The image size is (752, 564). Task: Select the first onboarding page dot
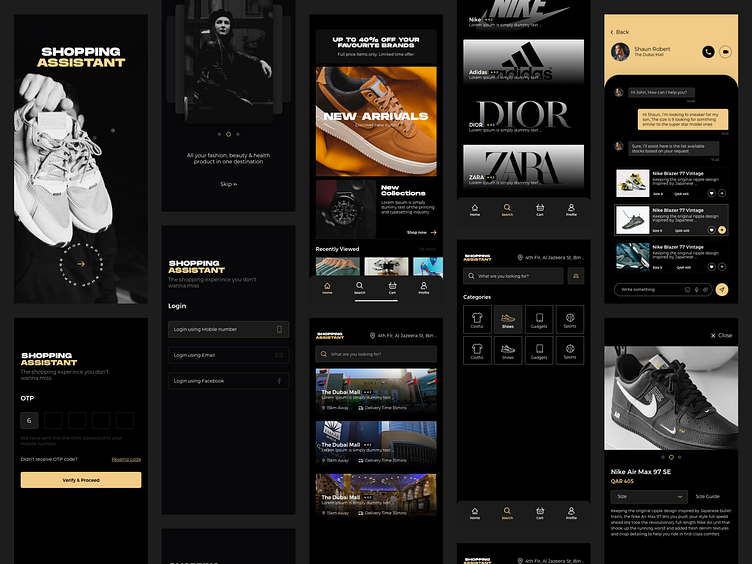tap(219, 134)
